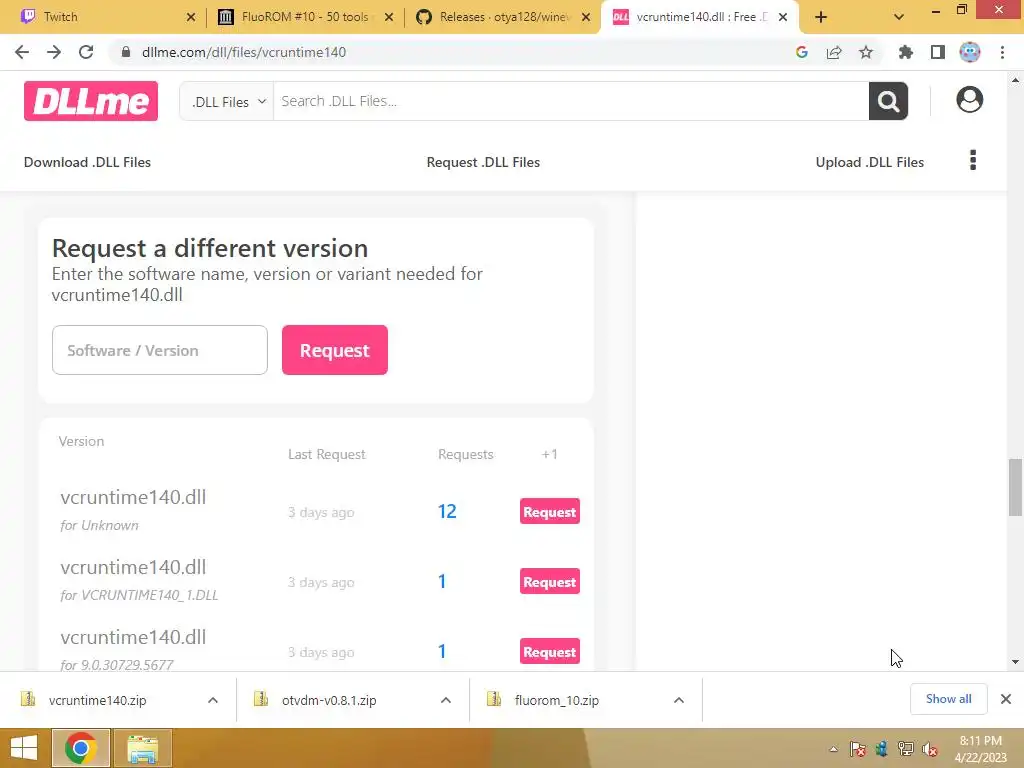Click the Action Center flag icon

(857, 749)
